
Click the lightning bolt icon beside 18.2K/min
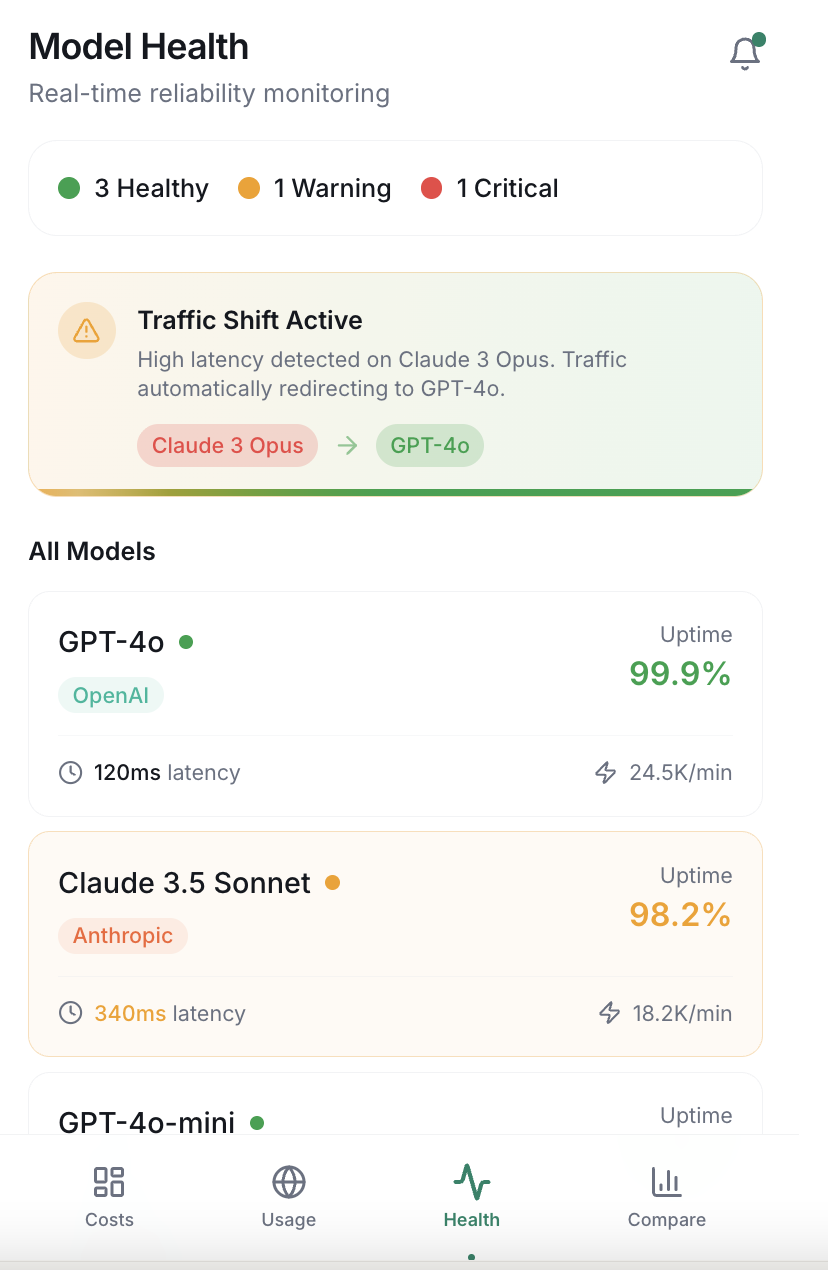609,1013
